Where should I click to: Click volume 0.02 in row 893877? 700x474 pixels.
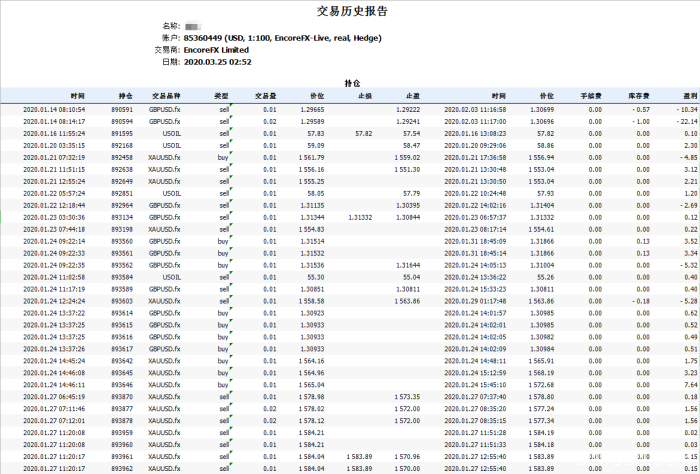coord(270,409)
